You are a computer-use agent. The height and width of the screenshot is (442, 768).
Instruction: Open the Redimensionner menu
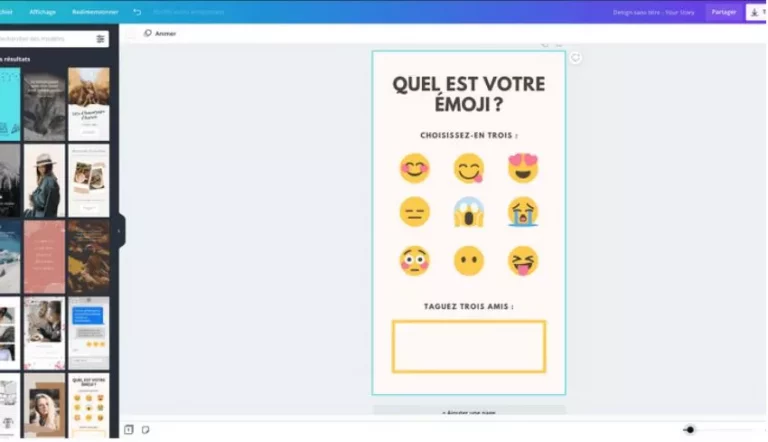tap(95, 12)
